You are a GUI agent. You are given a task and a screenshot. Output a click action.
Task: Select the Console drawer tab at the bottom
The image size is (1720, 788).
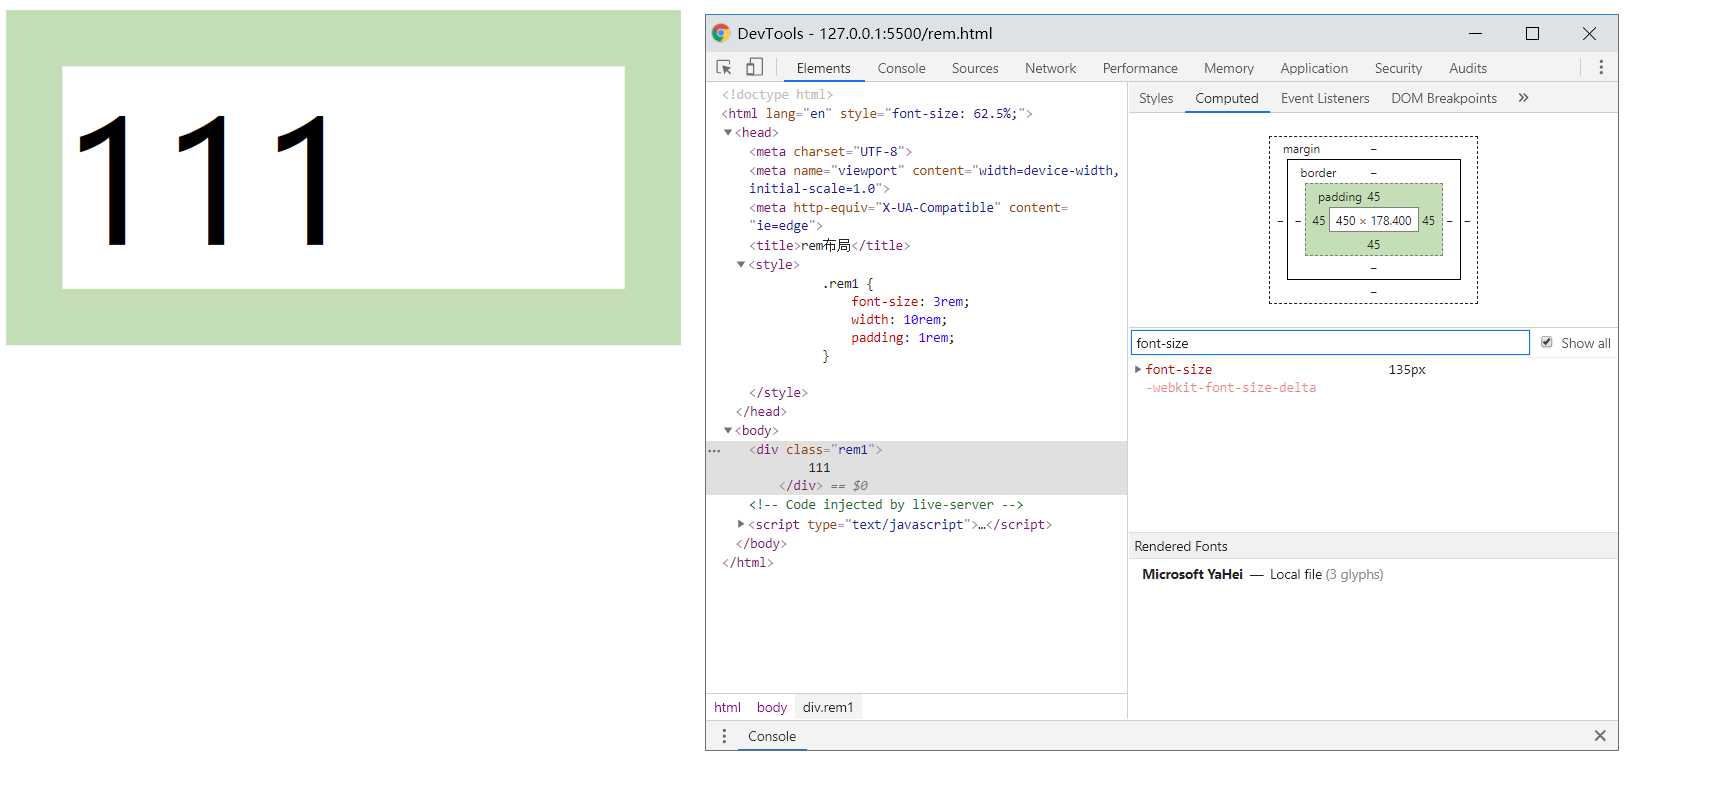(772, 736)
